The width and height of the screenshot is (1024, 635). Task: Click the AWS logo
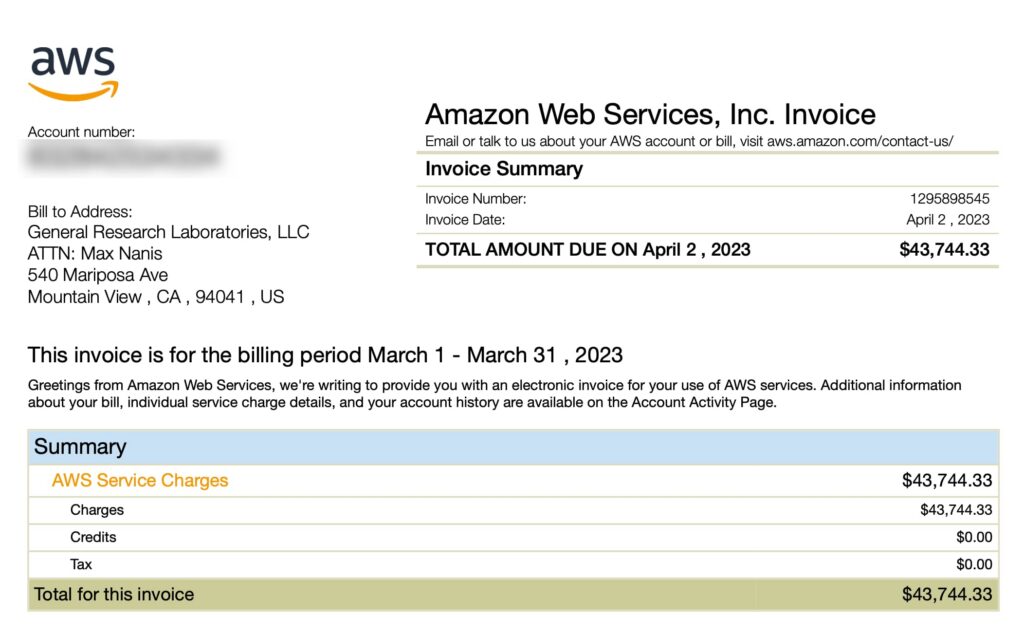[x=73, y=73]
